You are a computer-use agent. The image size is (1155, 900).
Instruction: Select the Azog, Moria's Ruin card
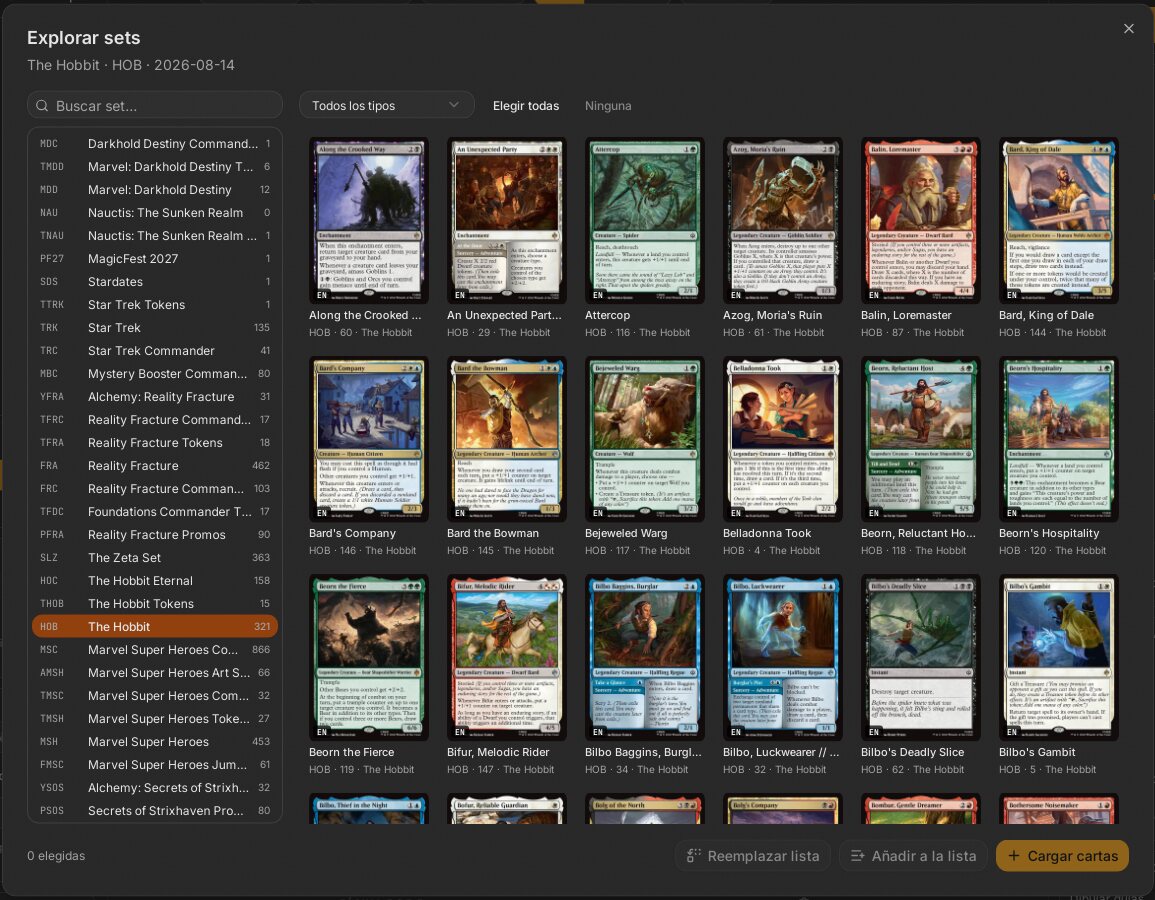[x=782, y=220]
